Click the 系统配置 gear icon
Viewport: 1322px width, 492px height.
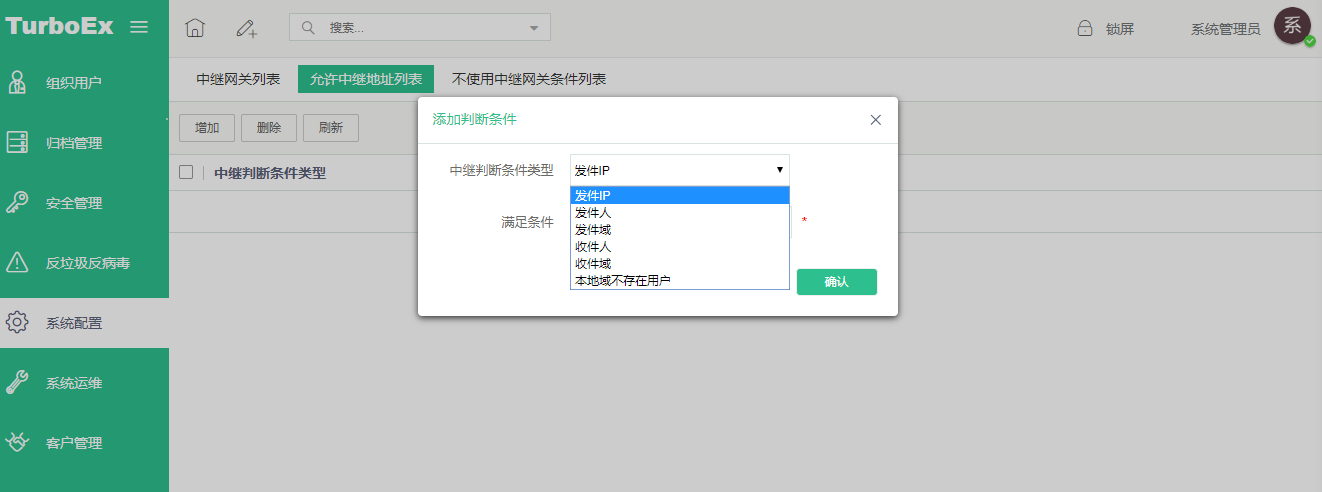pyautogui.click(x=17, y=322)
